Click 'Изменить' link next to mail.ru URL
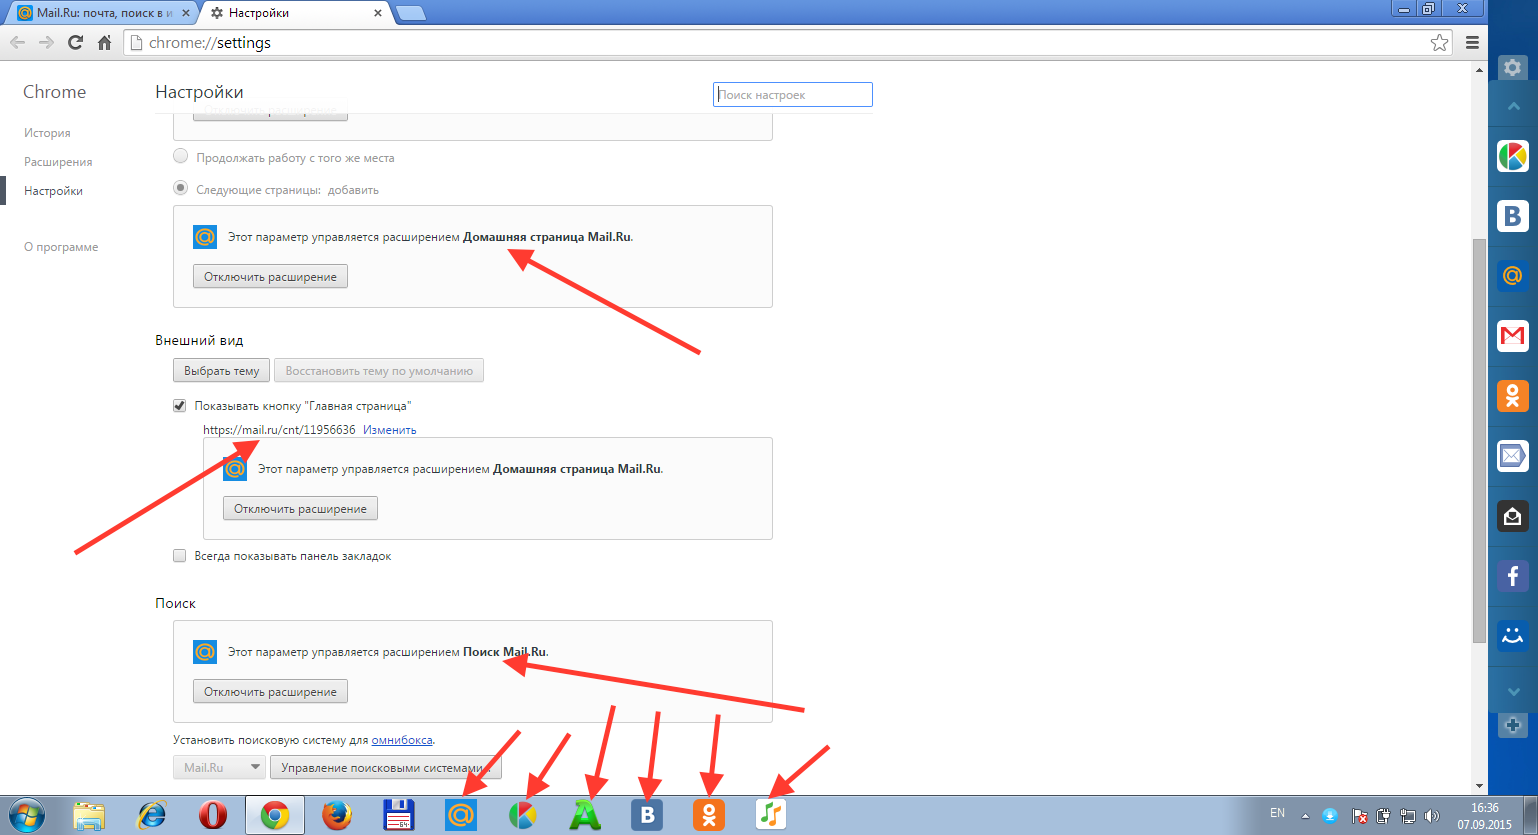1538x835 pixels. [390, 429]
